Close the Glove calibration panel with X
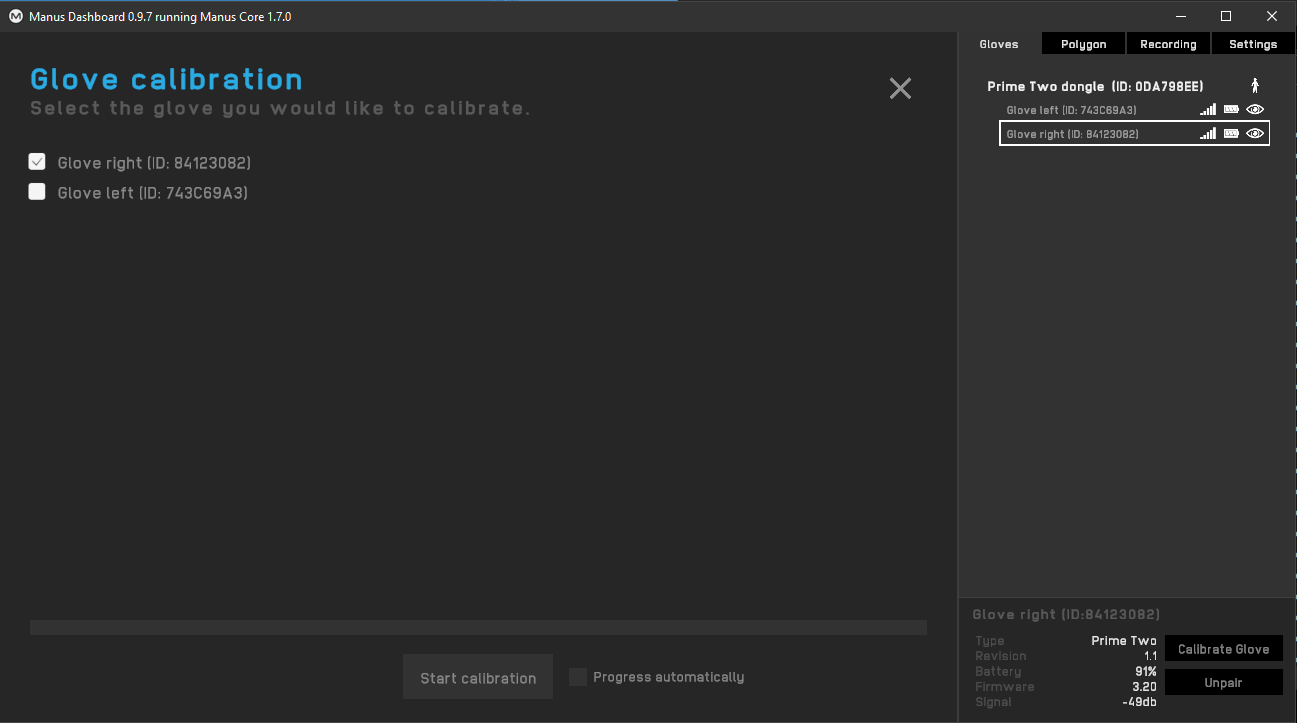Viewport: 1297px width, 723px height. 900,88
